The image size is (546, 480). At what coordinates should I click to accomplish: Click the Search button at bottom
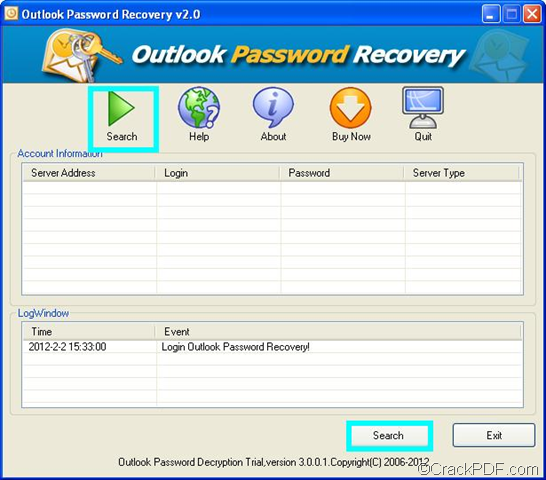(x=389, y=435)
